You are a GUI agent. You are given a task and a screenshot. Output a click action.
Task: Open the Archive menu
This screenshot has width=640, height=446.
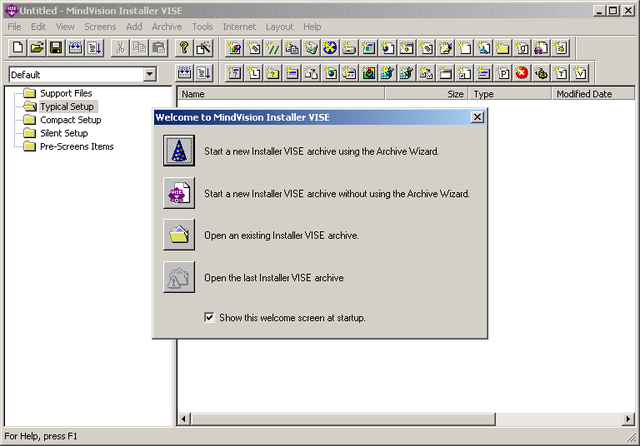[167, 27]
